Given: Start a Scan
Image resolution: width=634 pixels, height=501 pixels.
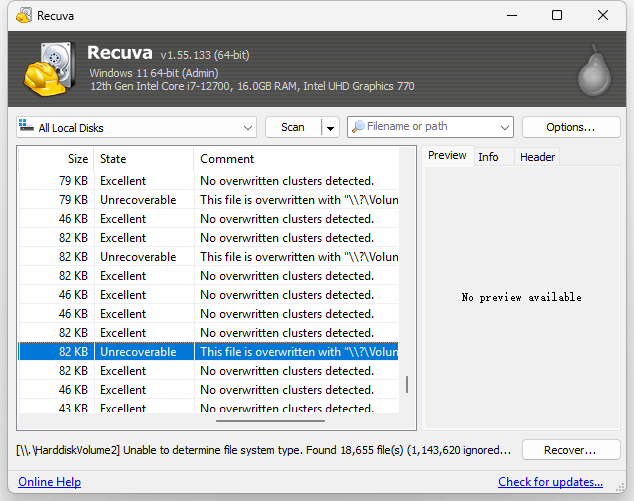Looking at the screenshot, I should click(x=293, y=127).
